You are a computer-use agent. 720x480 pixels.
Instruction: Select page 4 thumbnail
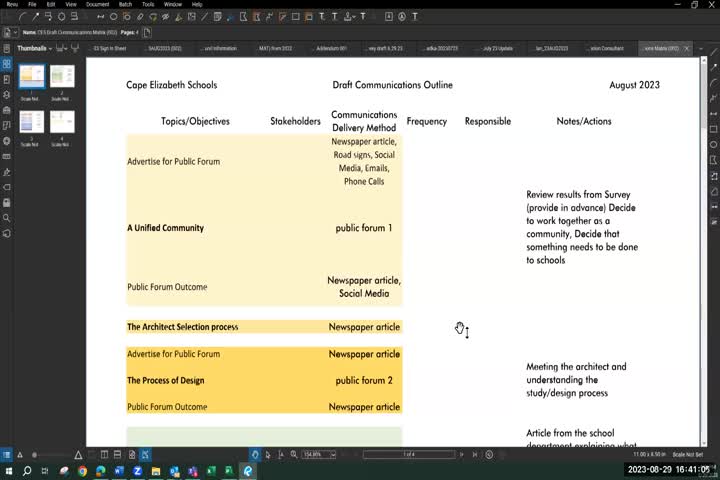62,122
